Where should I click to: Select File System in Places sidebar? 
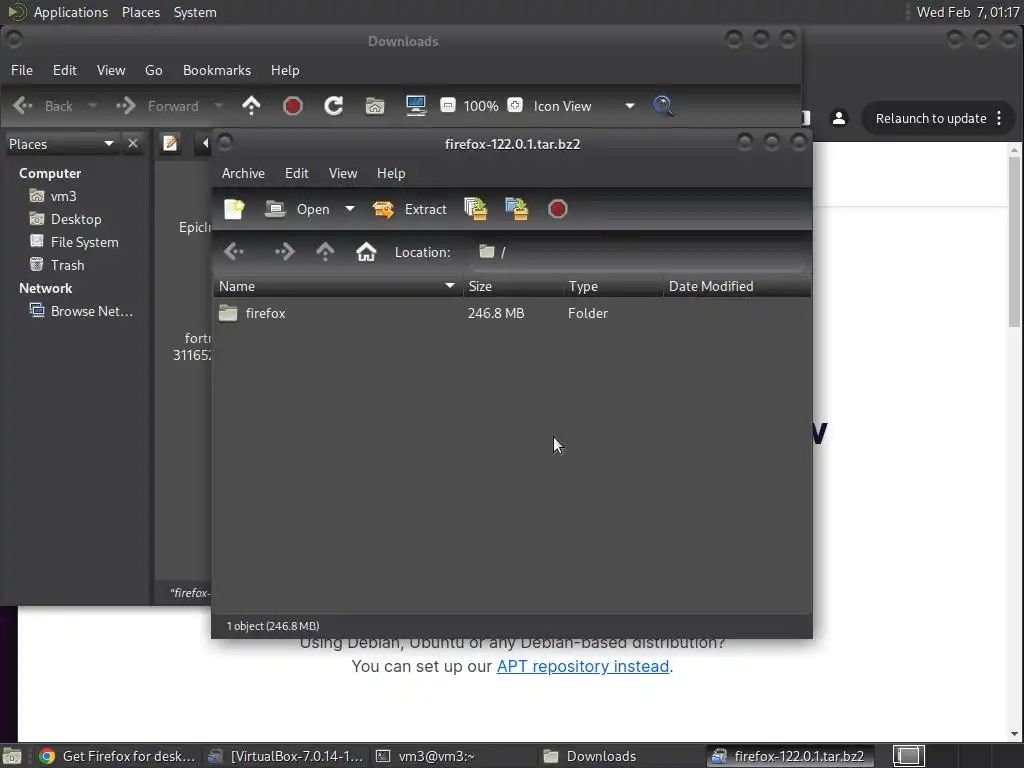tap(84, 242)
